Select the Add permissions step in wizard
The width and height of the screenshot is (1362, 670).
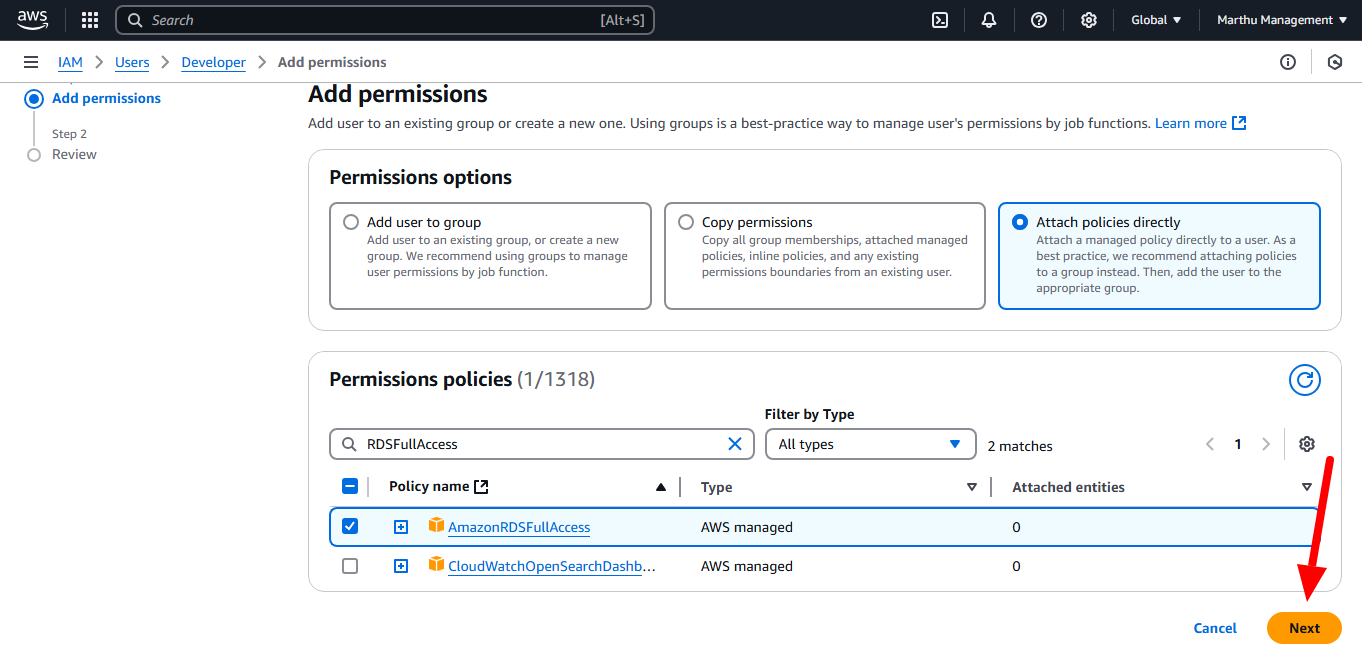pyautogui.click(x=106, y=98)
